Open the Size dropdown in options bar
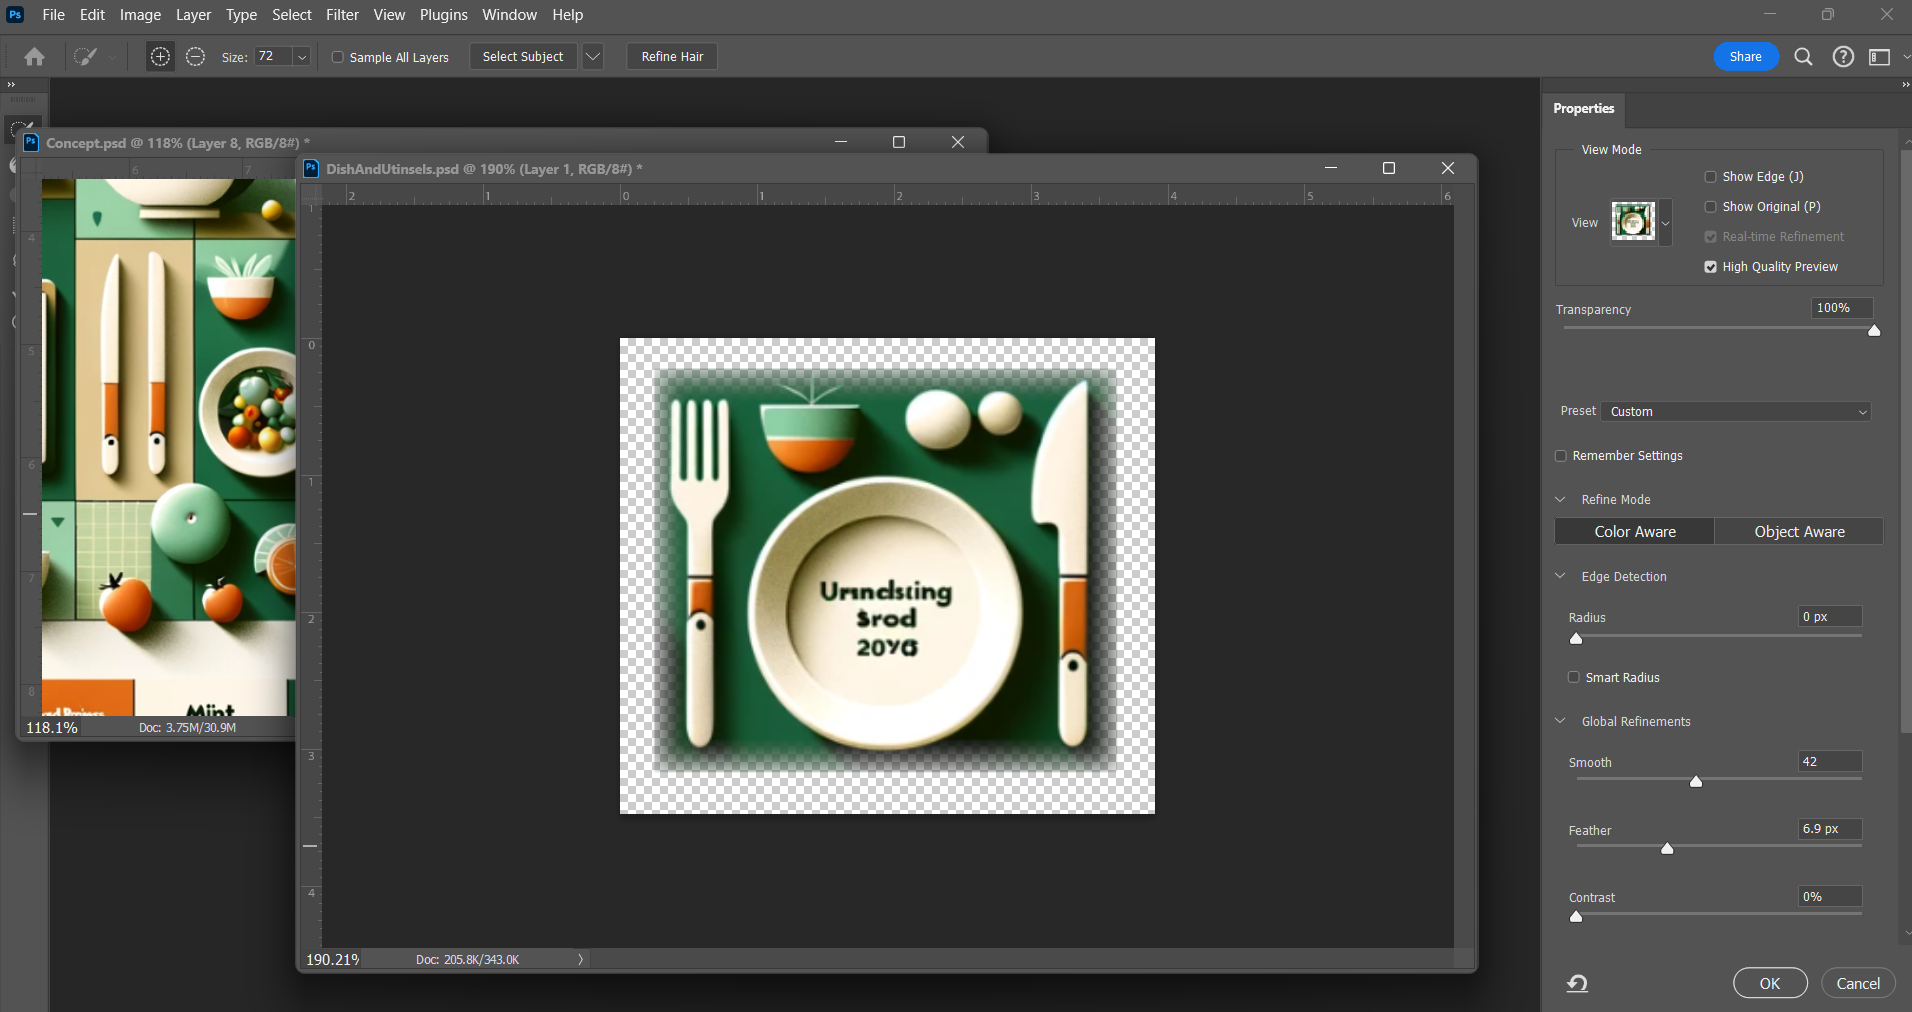This screenshot has height=1012, width=1912. click(x=303, y=57)
